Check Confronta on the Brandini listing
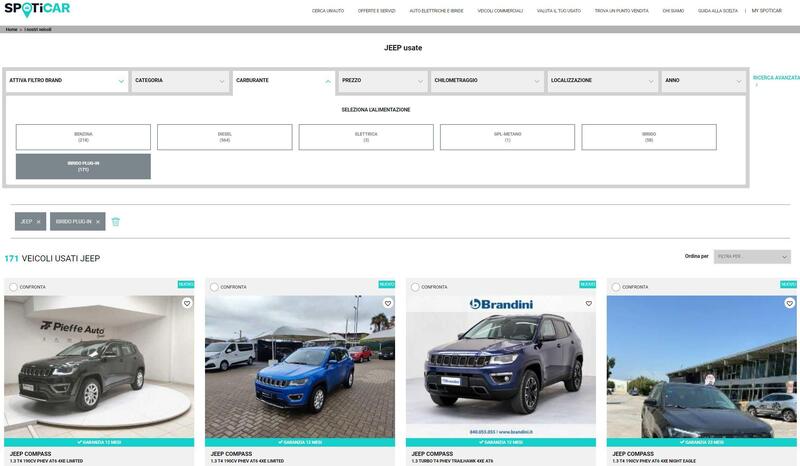This screenshot has height=466, width=800. point(416,287)
